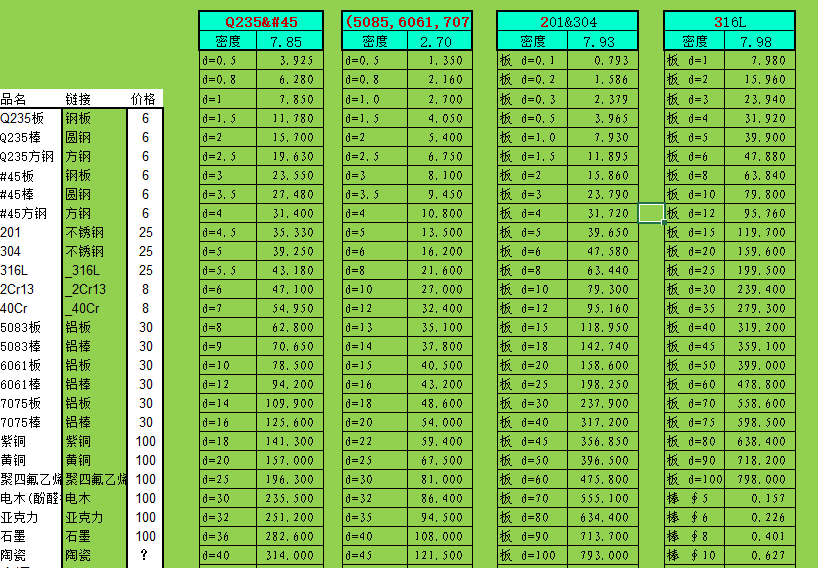Select the 5083棒 name cell
818x568 pixels.
[21, 347]
